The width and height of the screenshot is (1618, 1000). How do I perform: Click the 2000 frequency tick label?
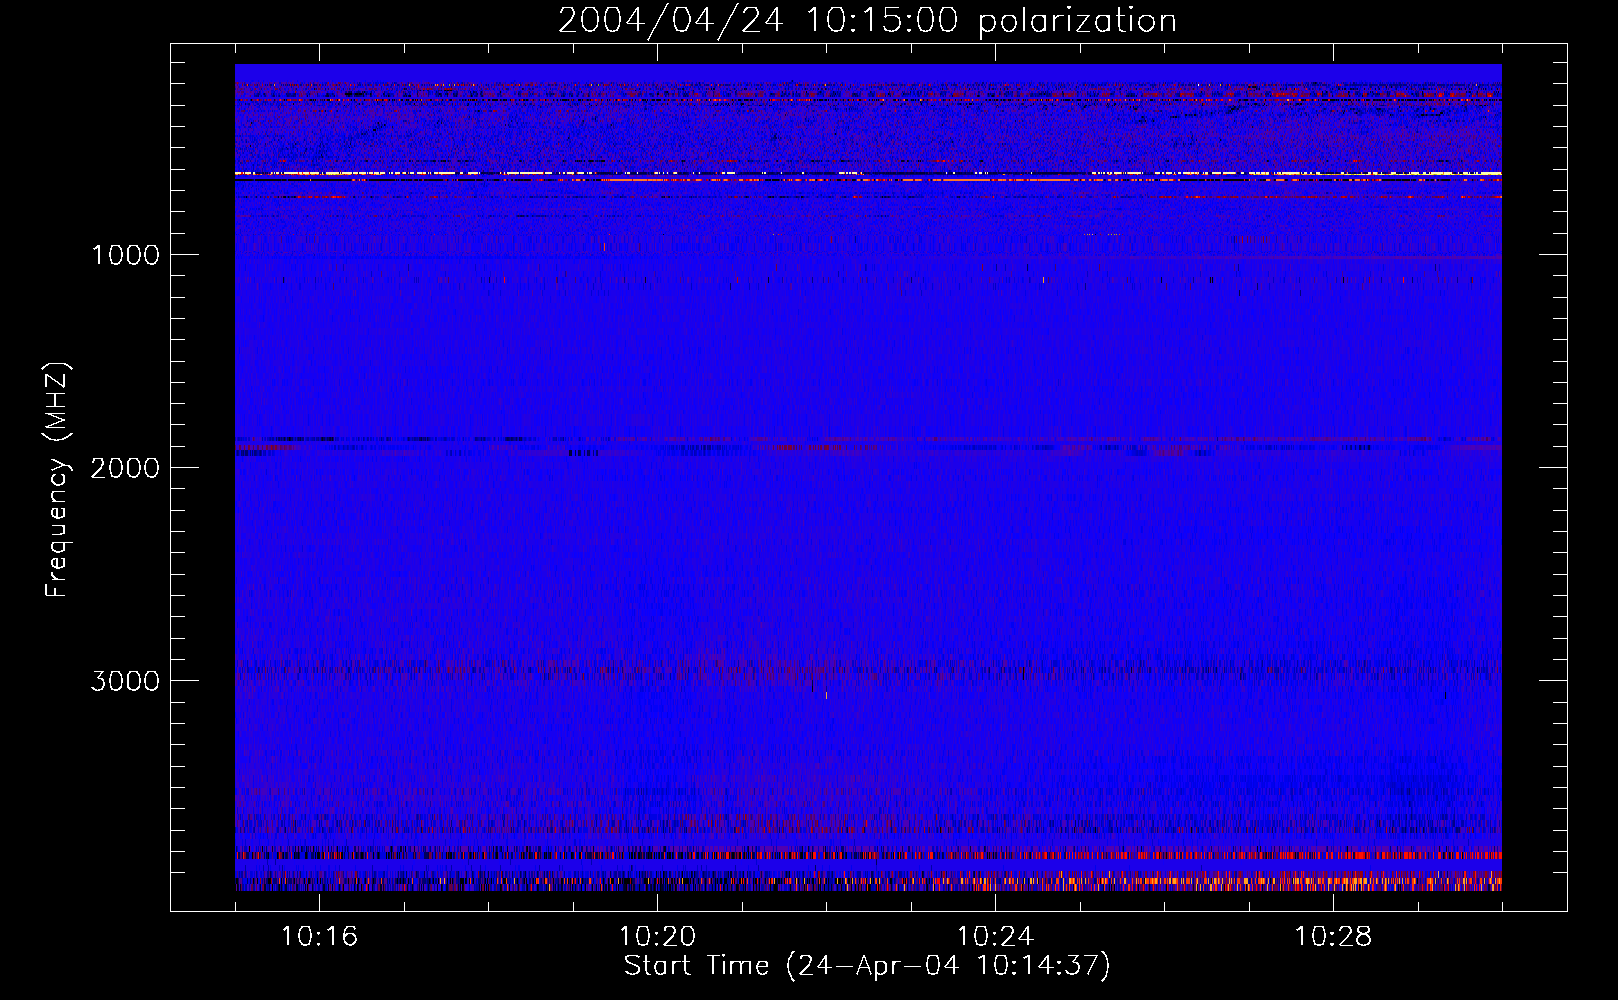click(125, 468)
